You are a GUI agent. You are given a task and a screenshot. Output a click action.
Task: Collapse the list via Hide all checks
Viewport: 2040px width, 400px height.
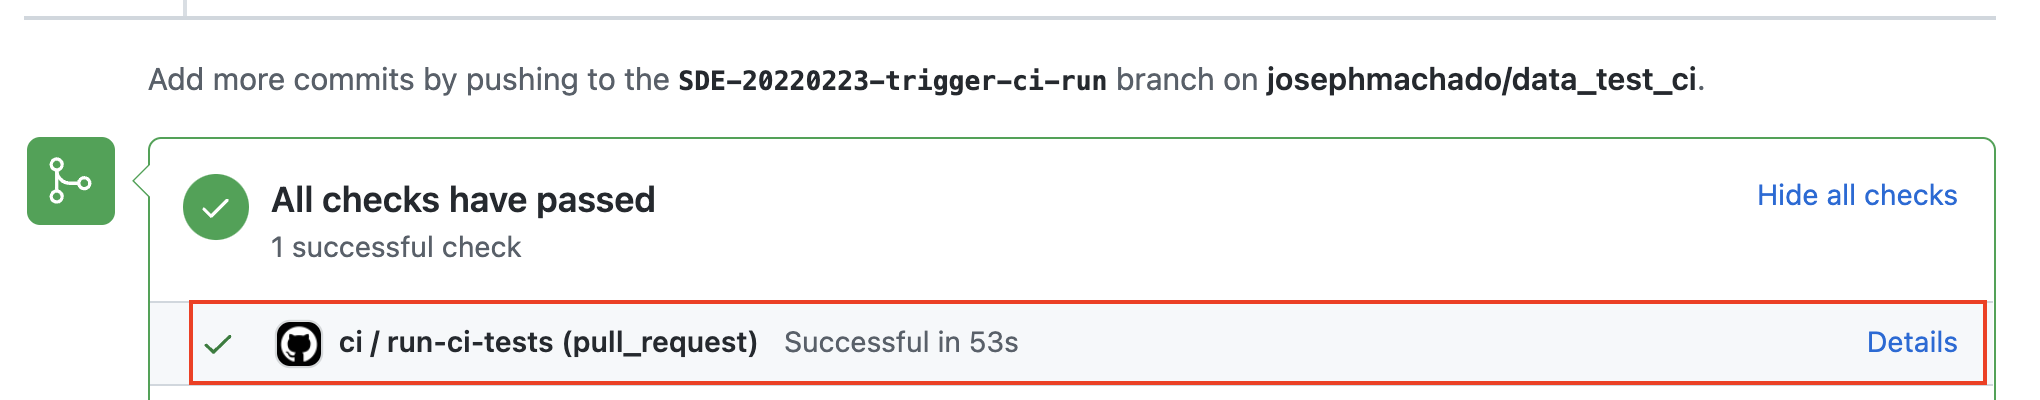coord(1856,195)
